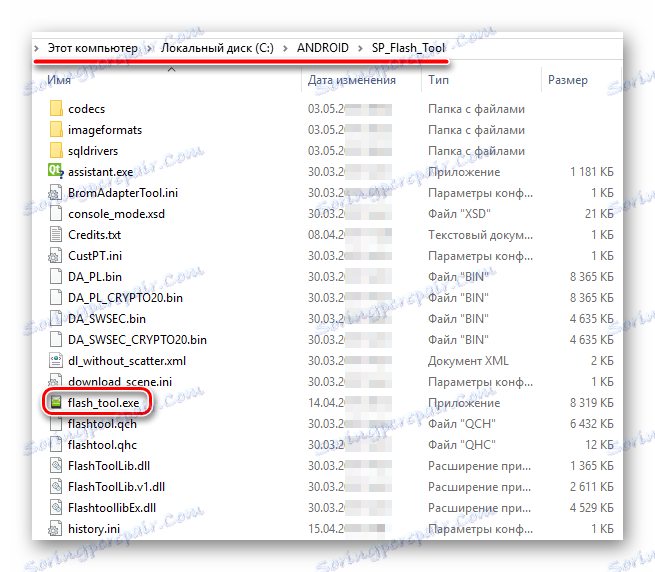This screenshot has height=572, width=655.
Task: Click the DA_SWSEC.bin file icon
Action: click(56, 318)
